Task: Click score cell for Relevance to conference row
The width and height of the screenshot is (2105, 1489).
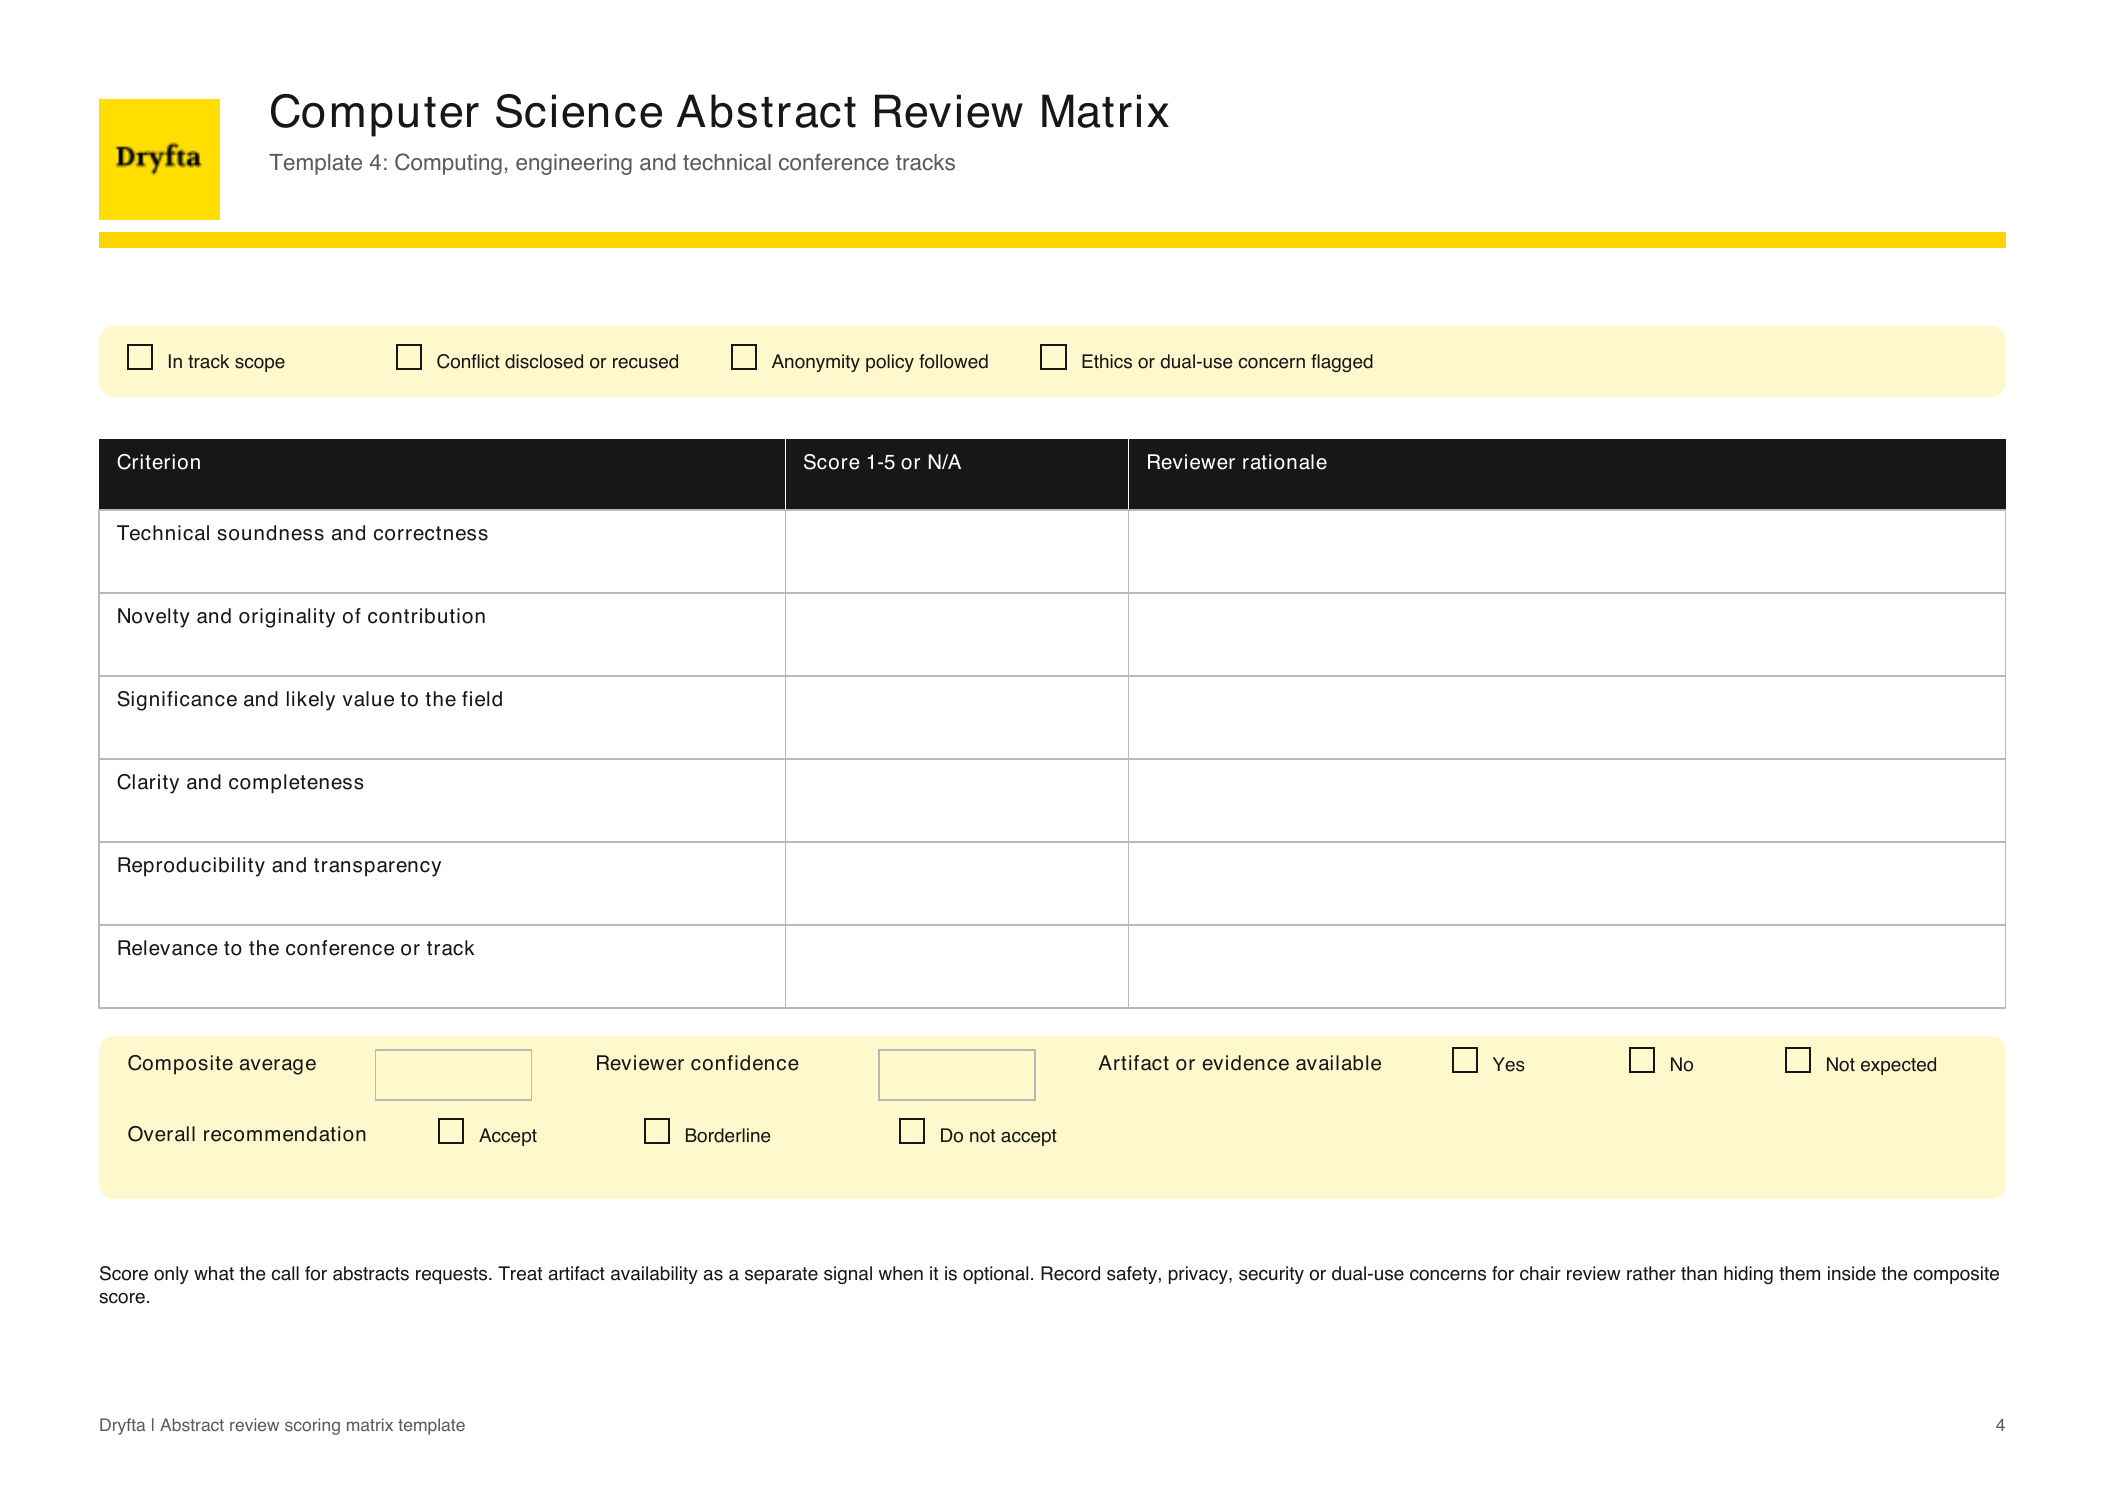Action: click(x=957, y=967)
